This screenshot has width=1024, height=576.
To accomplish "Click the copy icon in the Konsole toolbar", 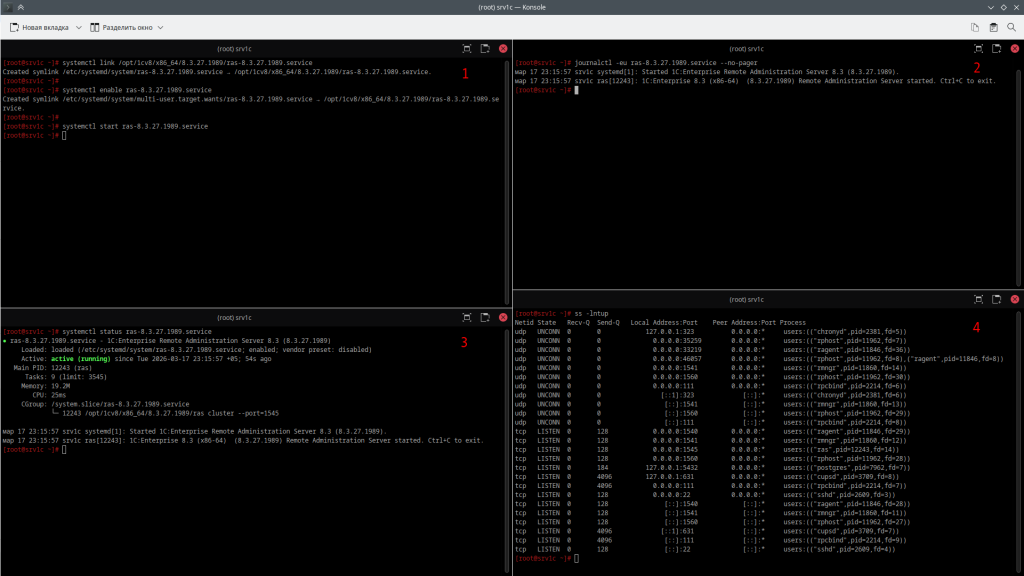I will click(975, 27).
